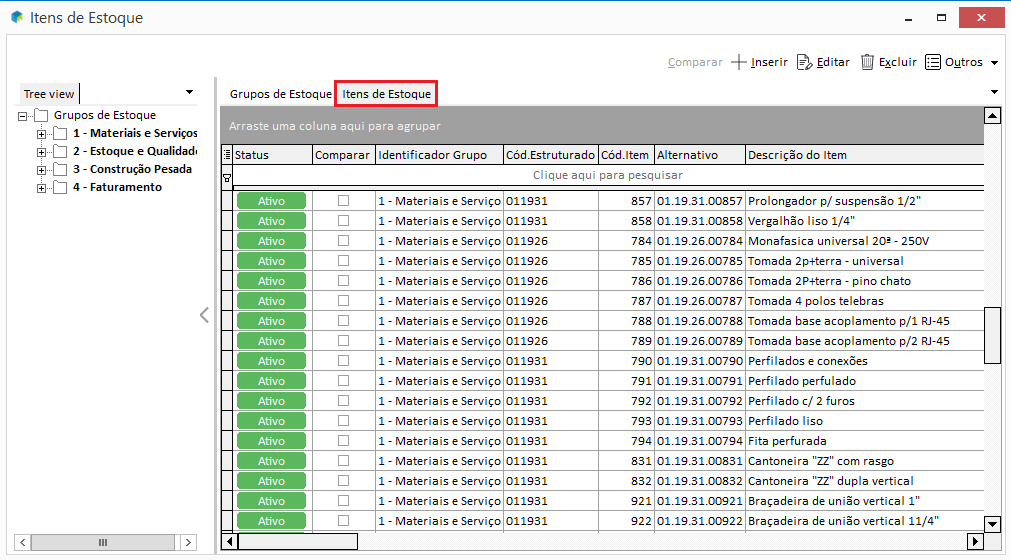Tick Comparar checkbox for Cantoneira "ZZ" com rasgo

tap(344, 460)
